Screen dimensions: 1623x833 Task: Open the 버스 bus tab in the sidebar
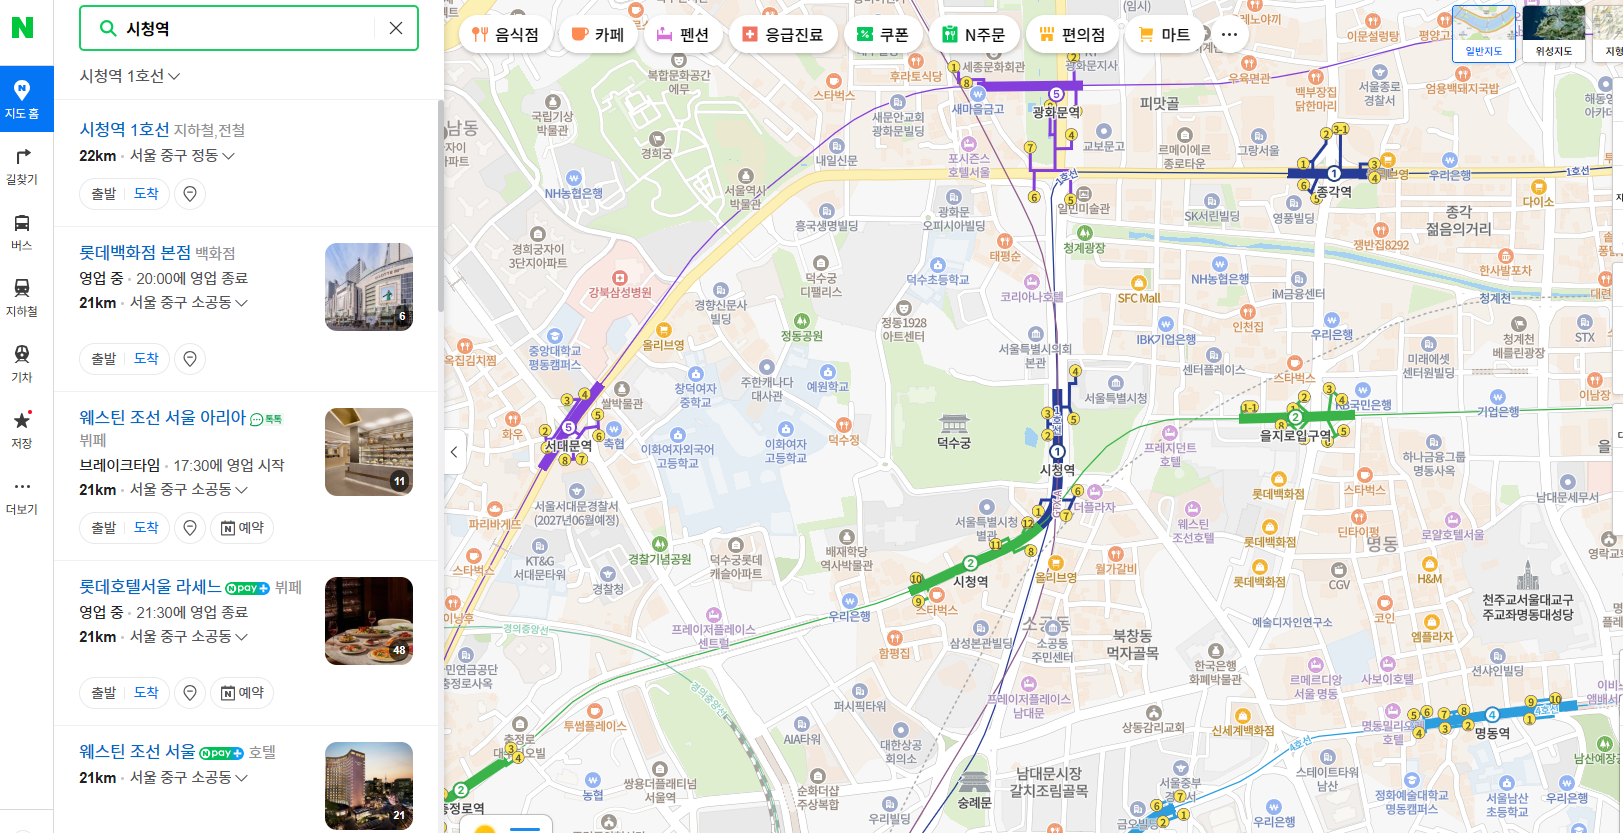coord(22,232)
